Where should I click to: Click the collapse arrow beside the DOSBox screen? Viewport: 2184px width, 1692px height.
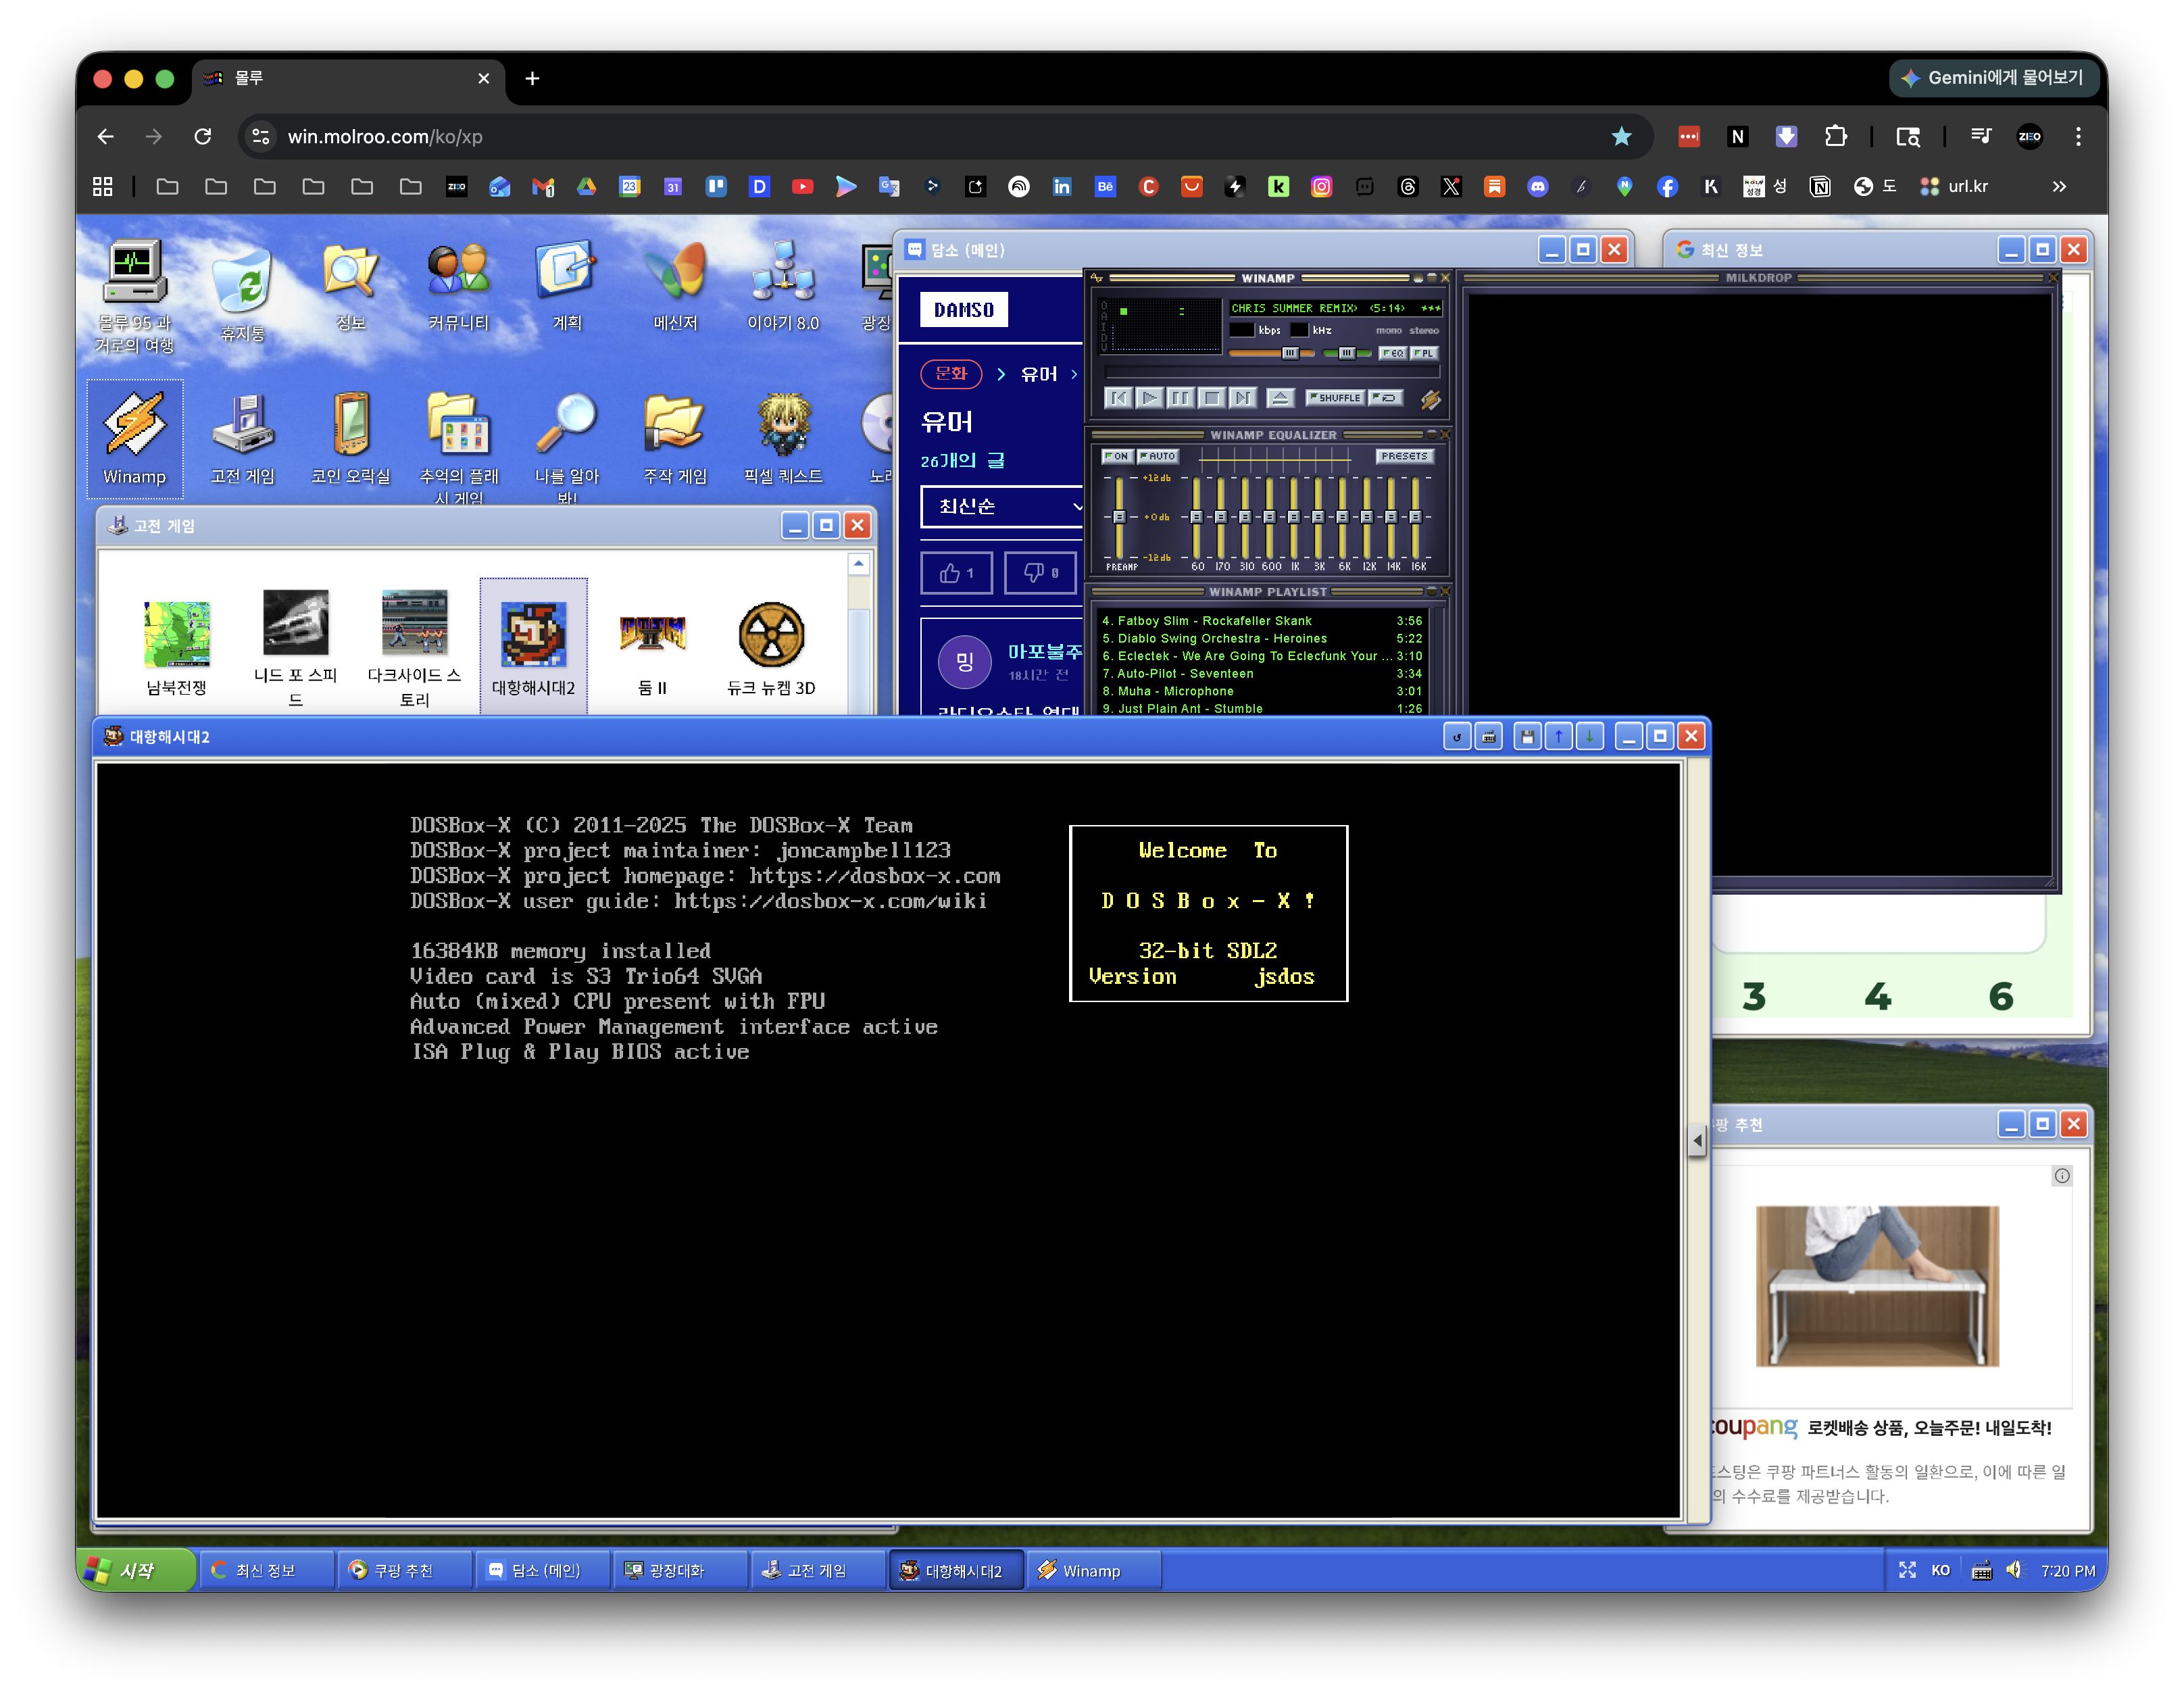[x=1697, y=1140]
